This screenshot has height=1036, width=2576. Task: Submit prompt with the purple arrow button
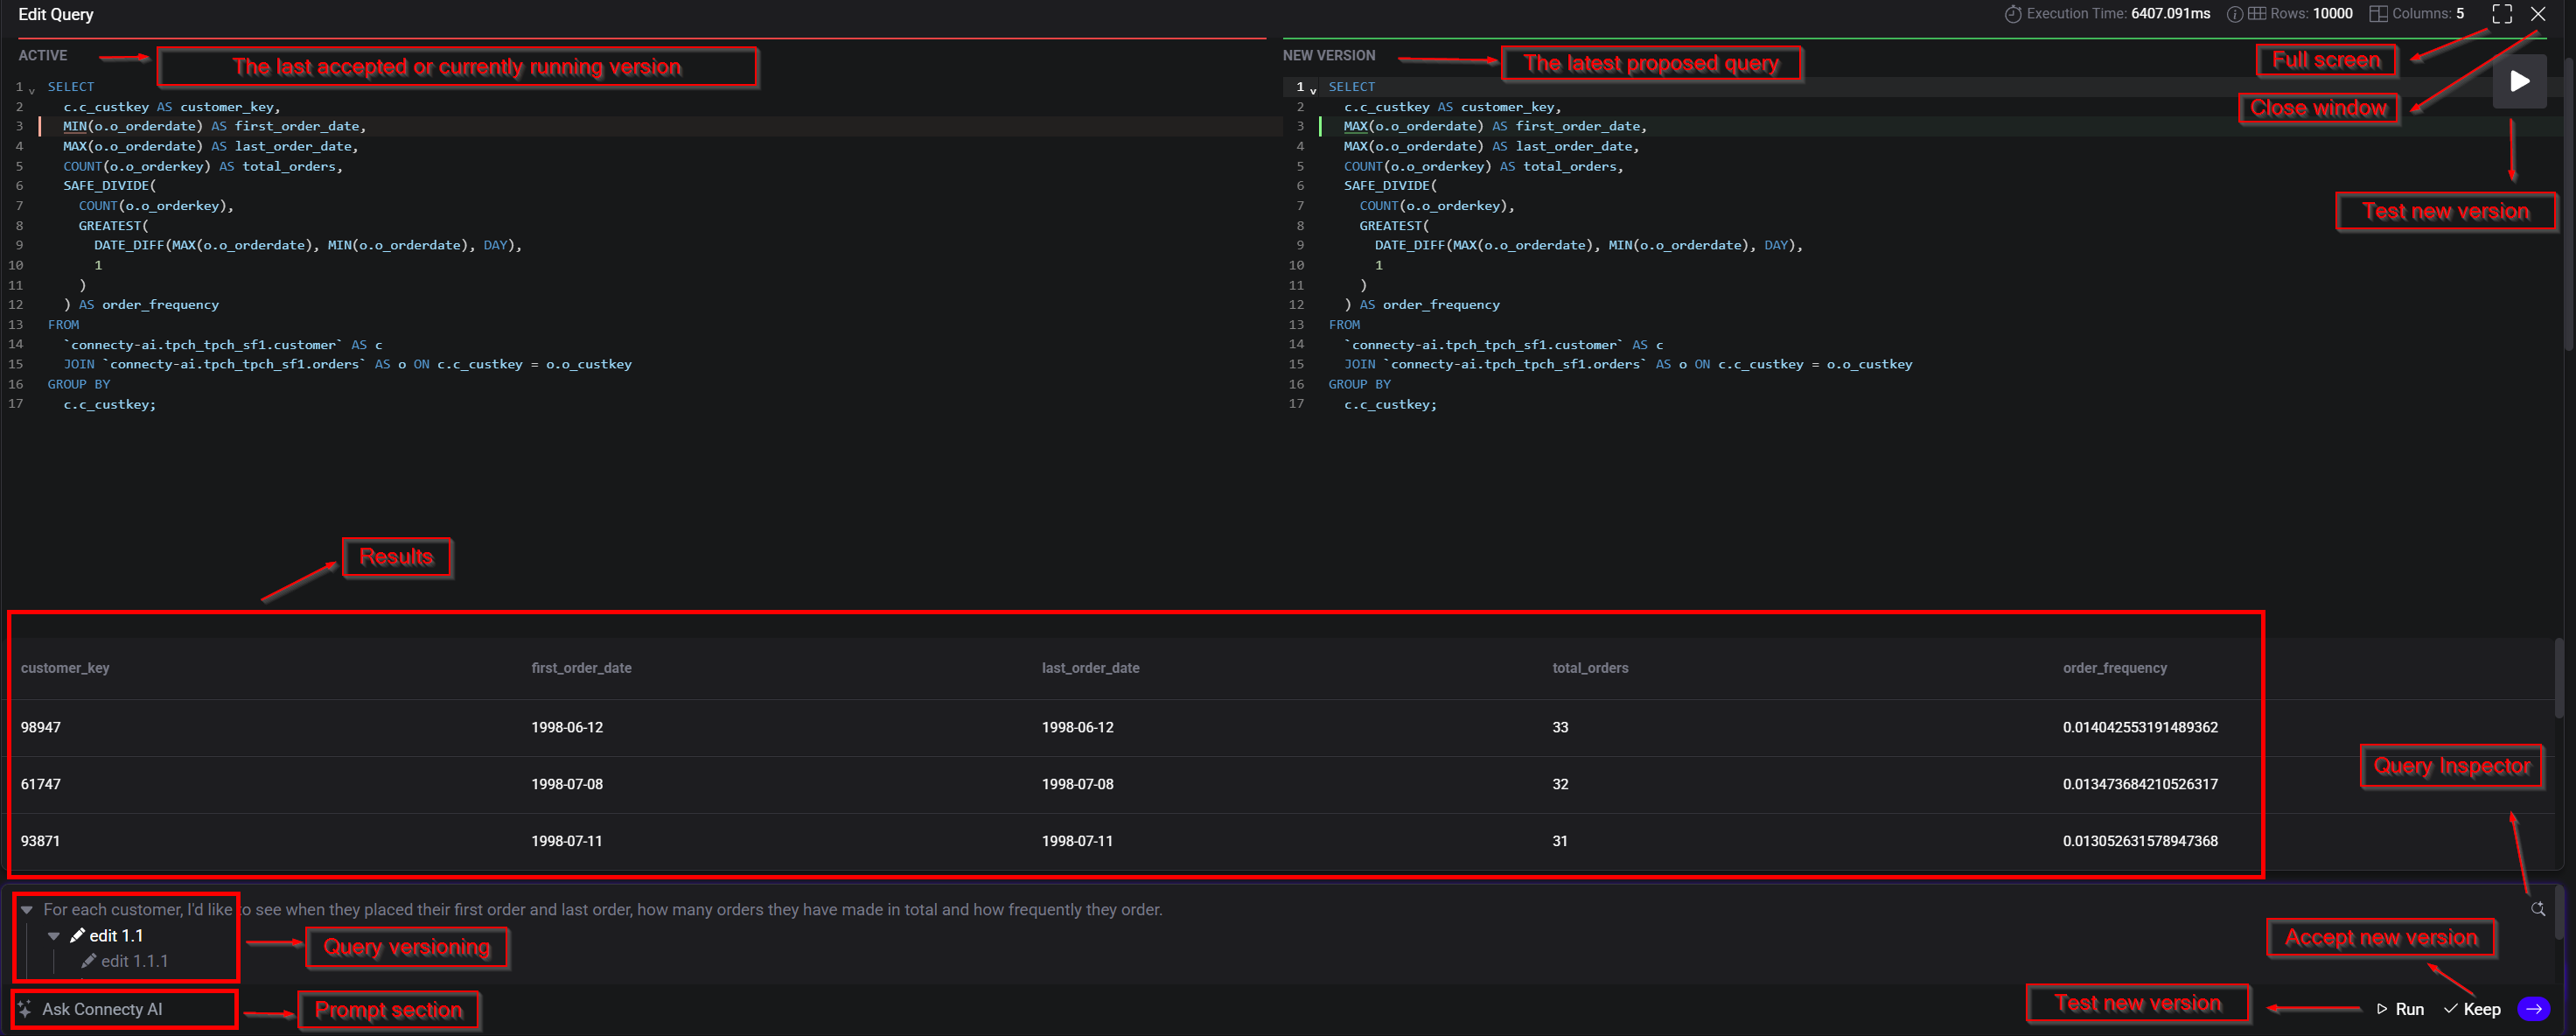tap(2533, 1009)
